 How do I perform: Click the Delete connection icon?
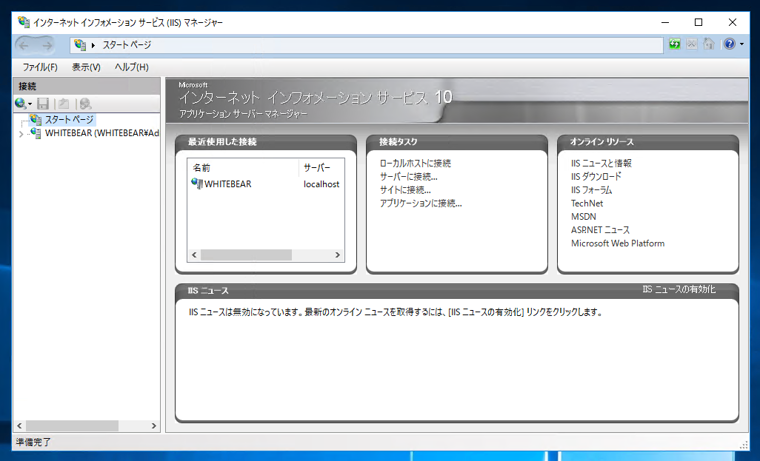pyautogui.click(x=85, y=103)
